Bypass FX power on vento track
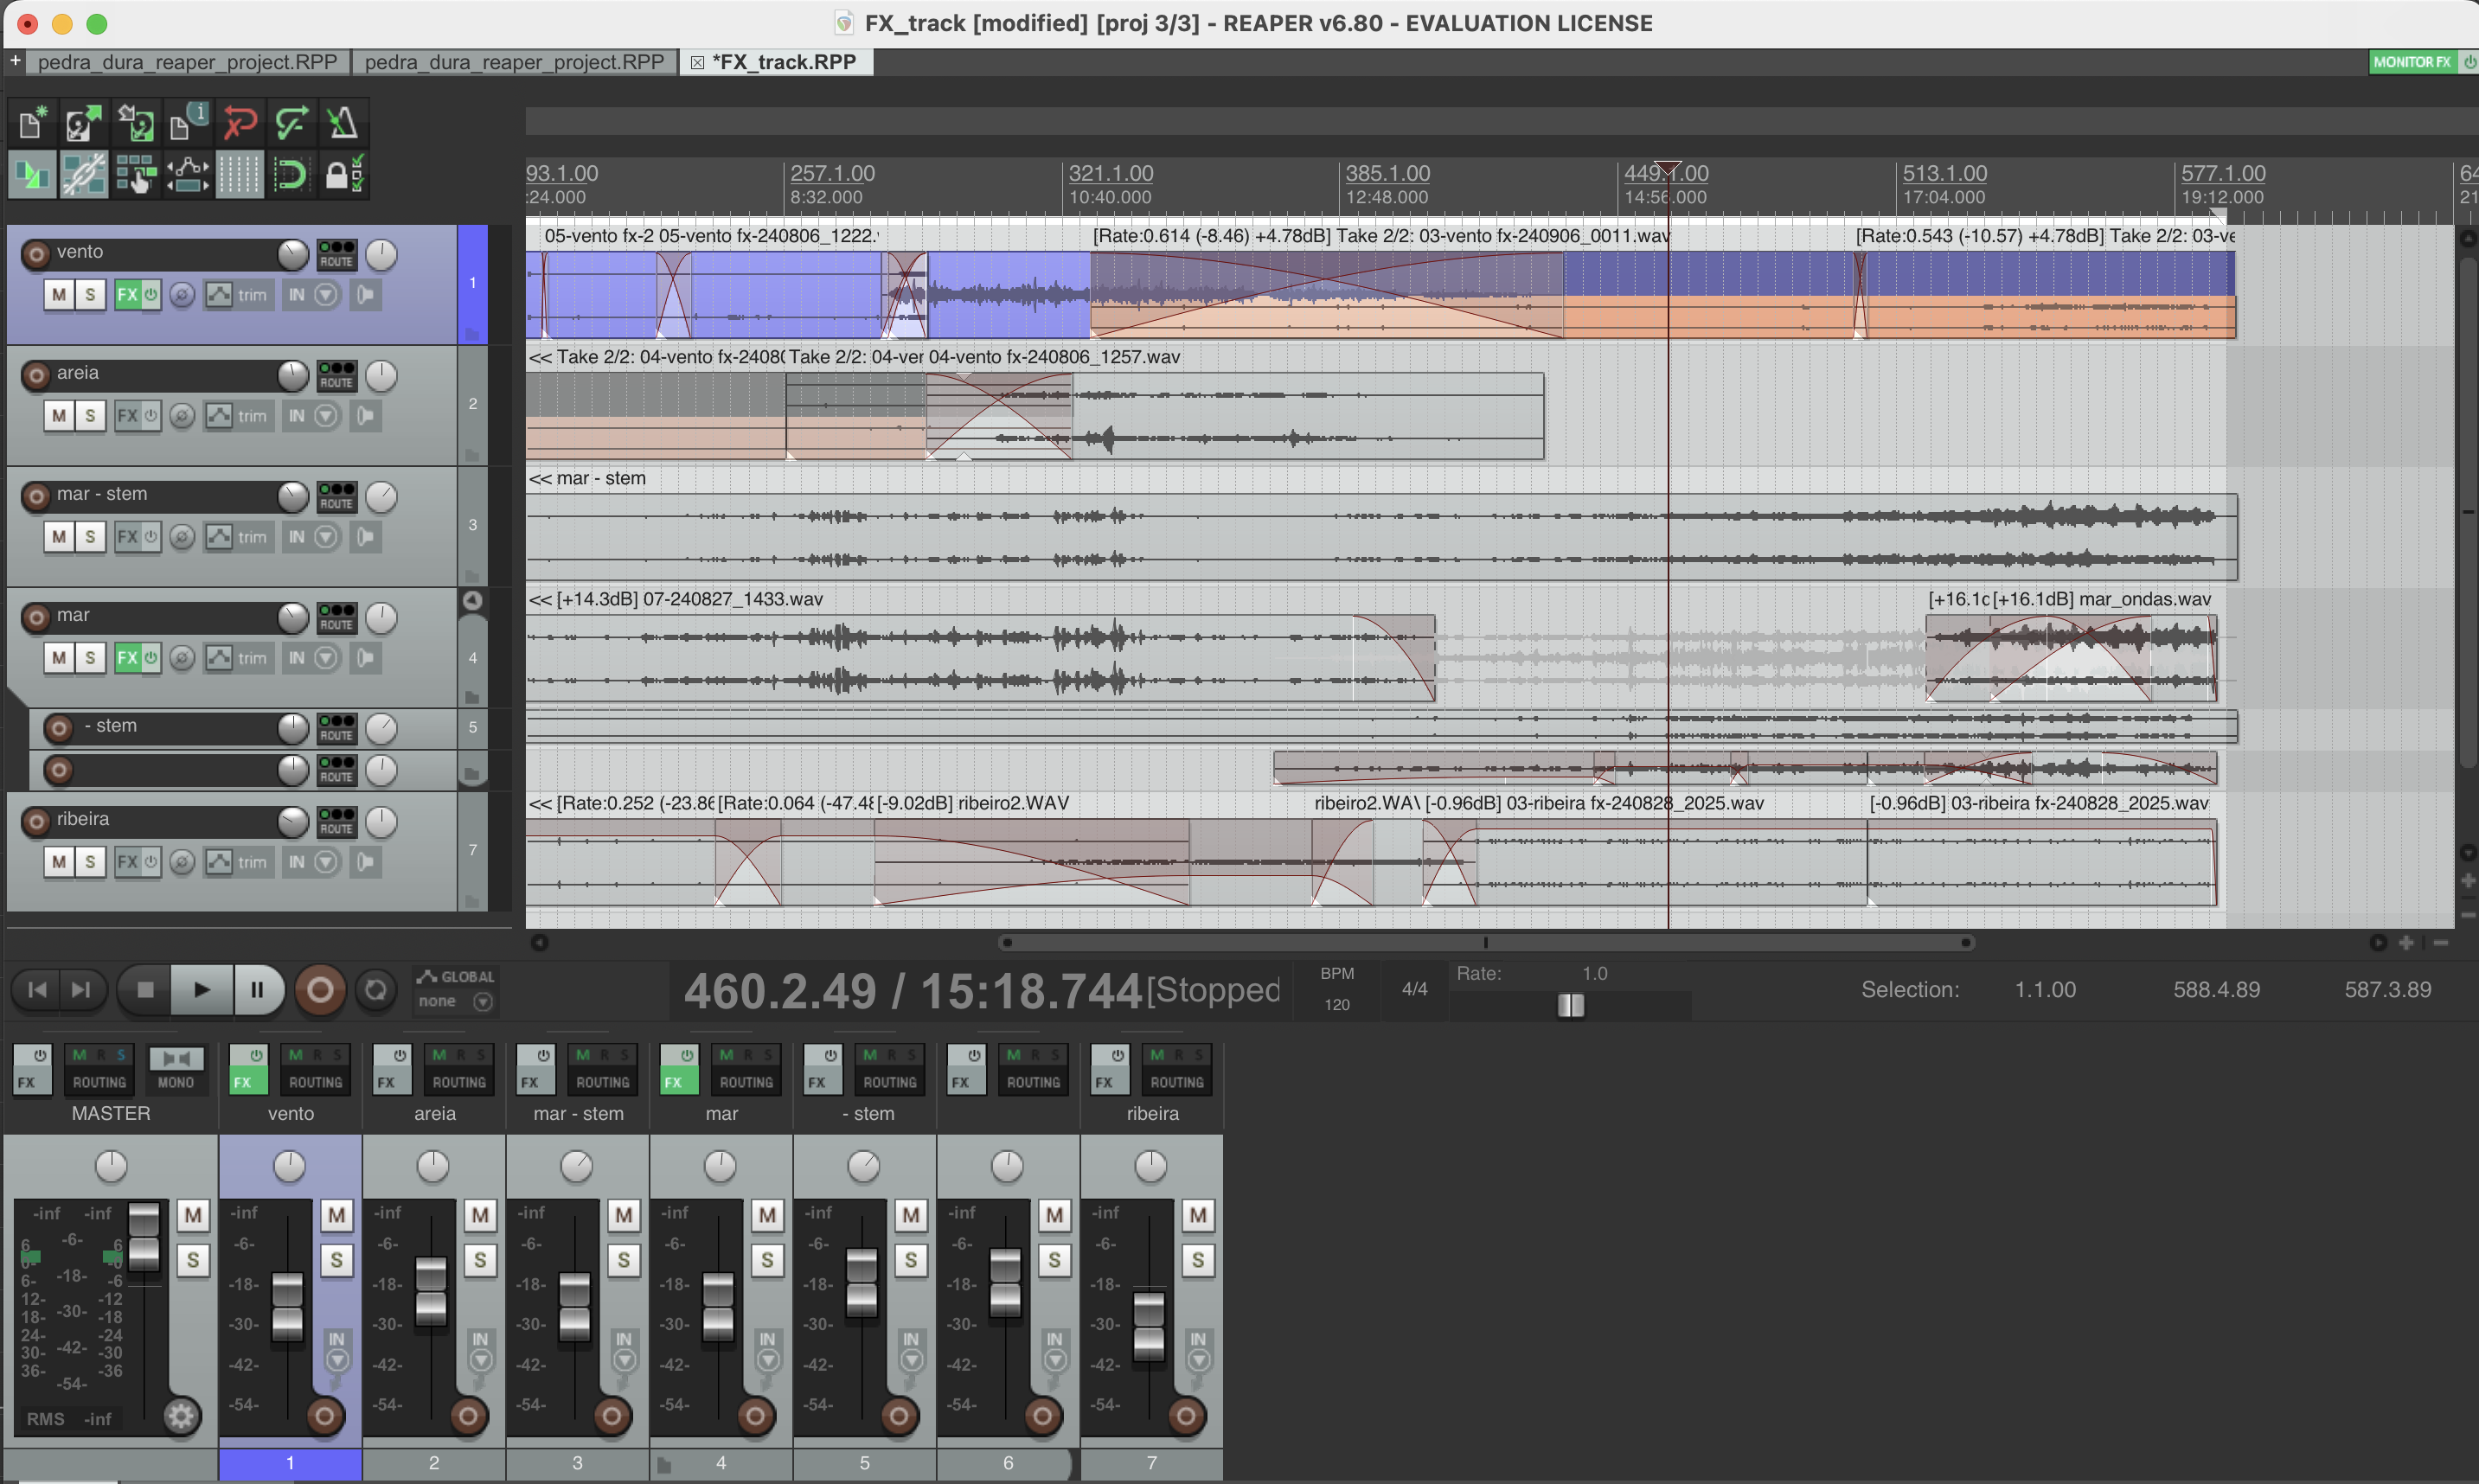The width and height of the screenshot is (2479, 1484). pyautogui.click(x=151, y=295)
